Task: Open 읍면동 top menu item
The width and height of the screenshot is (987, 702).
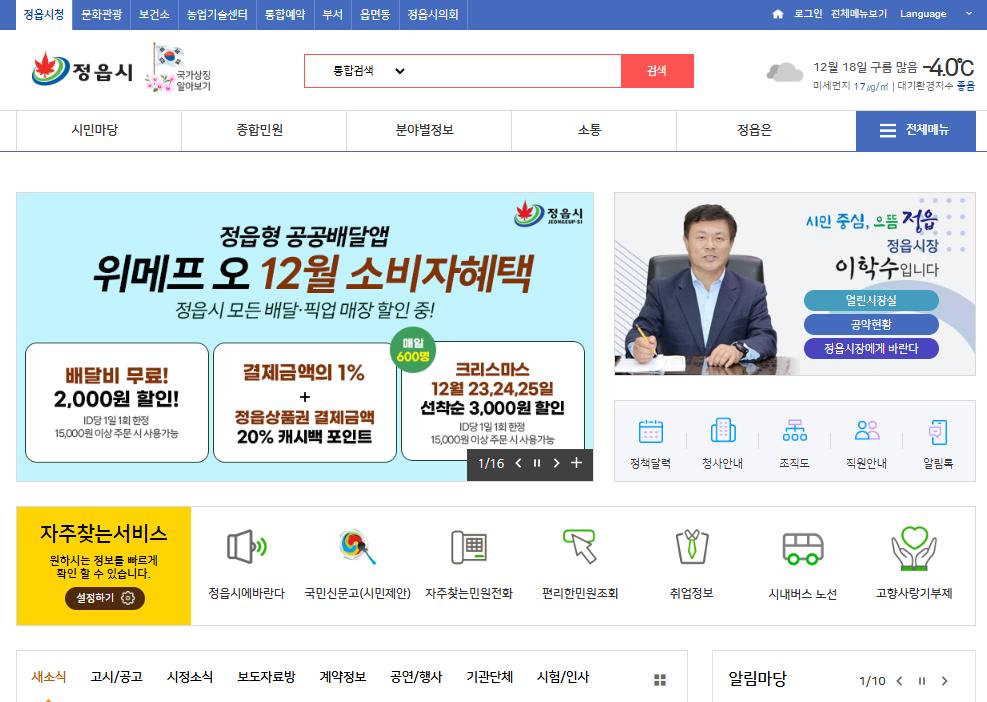Action: 375,14
